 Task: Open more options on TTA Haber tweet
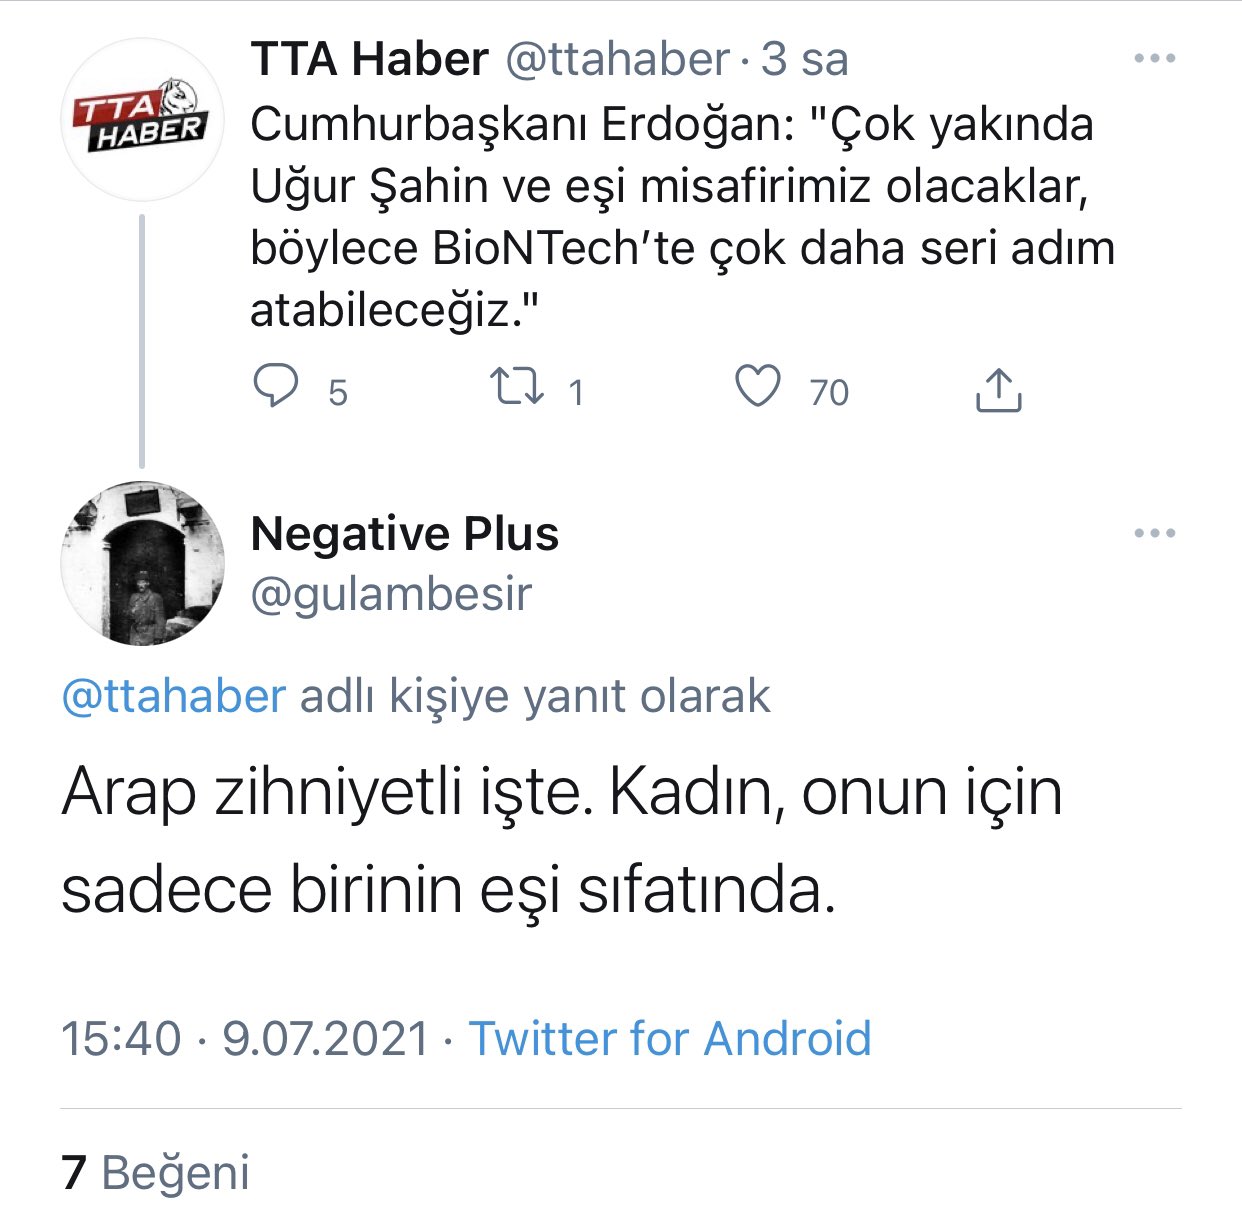tap(1155, 59)
